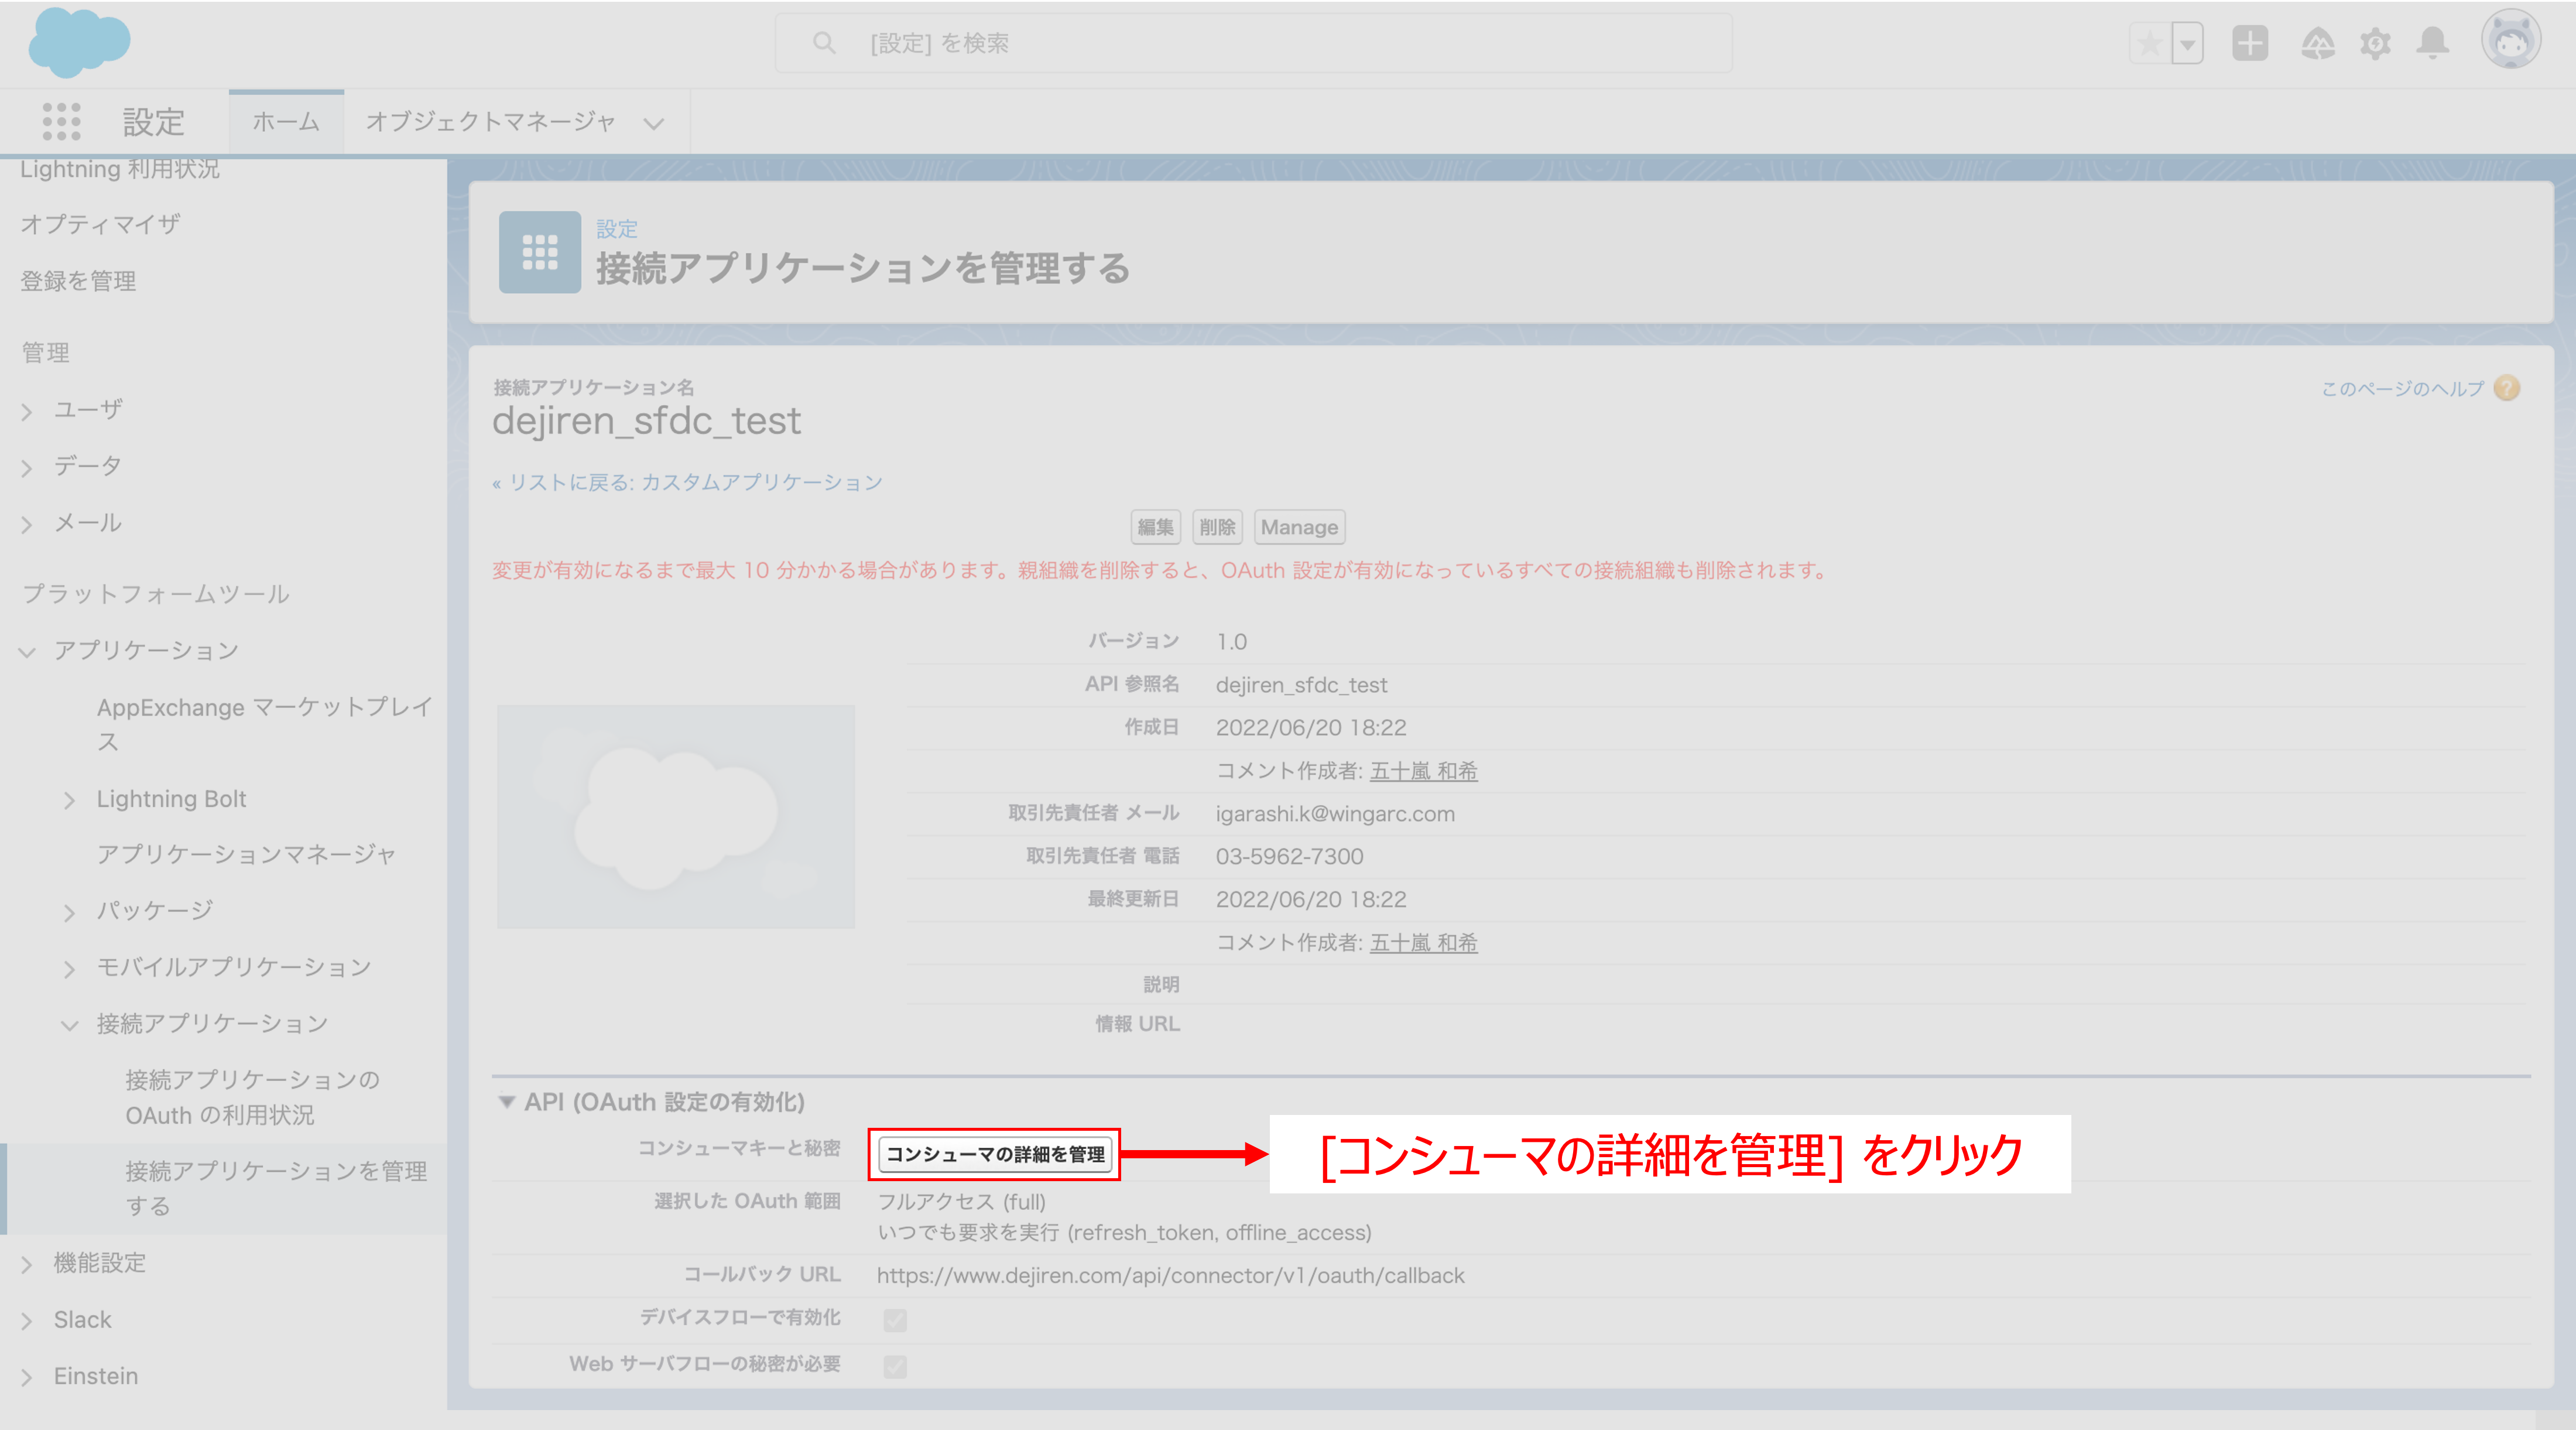Open the global actions plus icon
Image resolution: width=2576 pixels, height=1430 pixels.
(x=2250, y=43)
